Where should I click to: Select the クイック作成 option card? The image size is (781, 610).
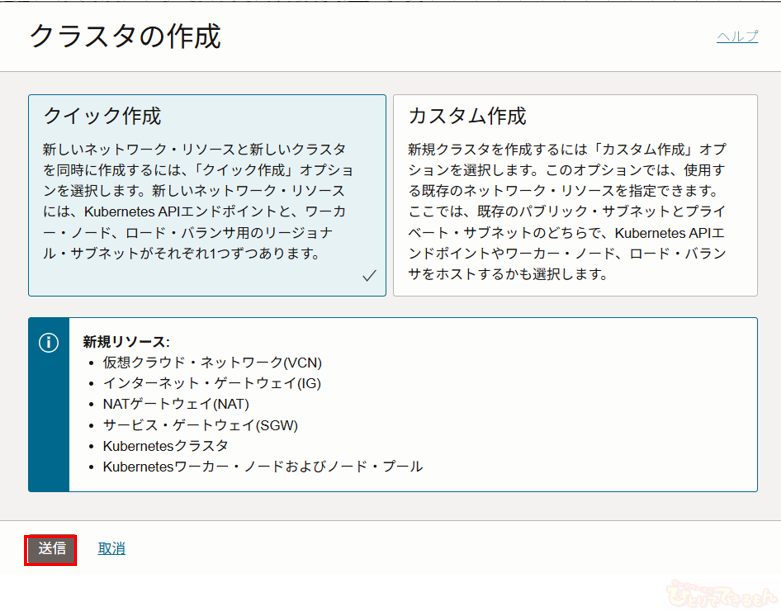click(207, 195)
